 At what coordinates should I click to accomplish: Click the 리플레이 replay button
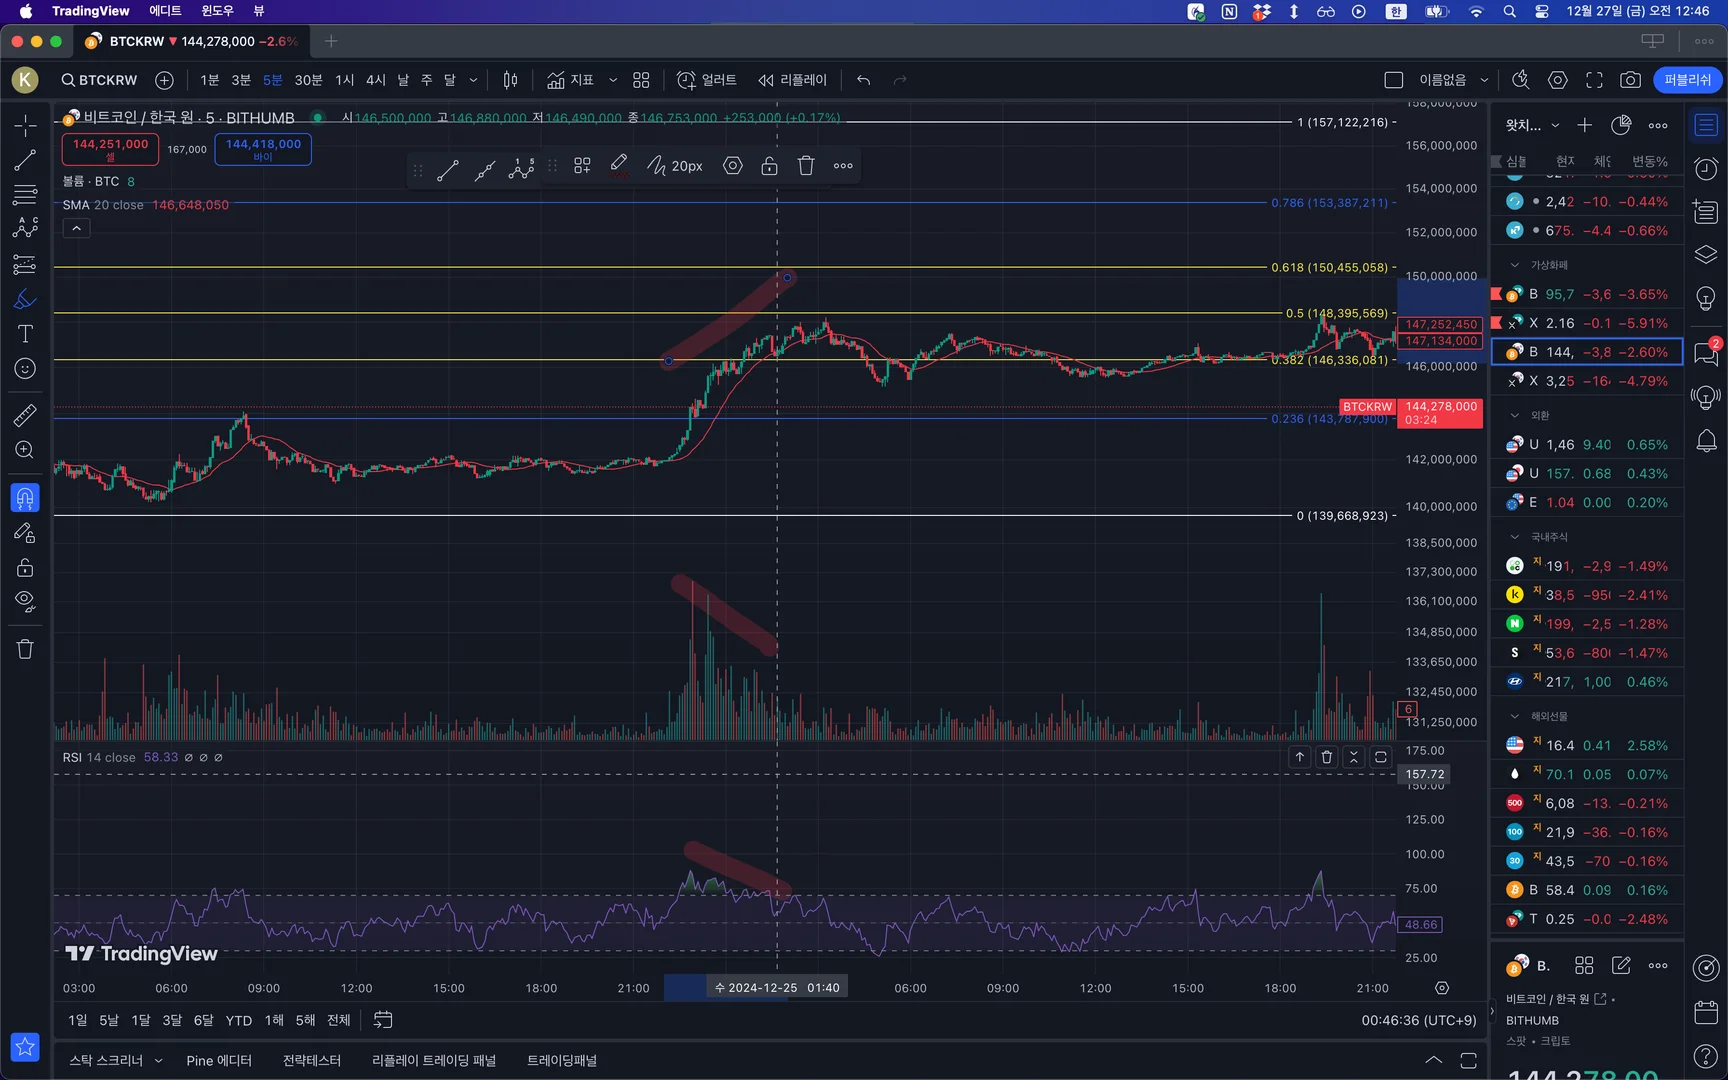792,80
